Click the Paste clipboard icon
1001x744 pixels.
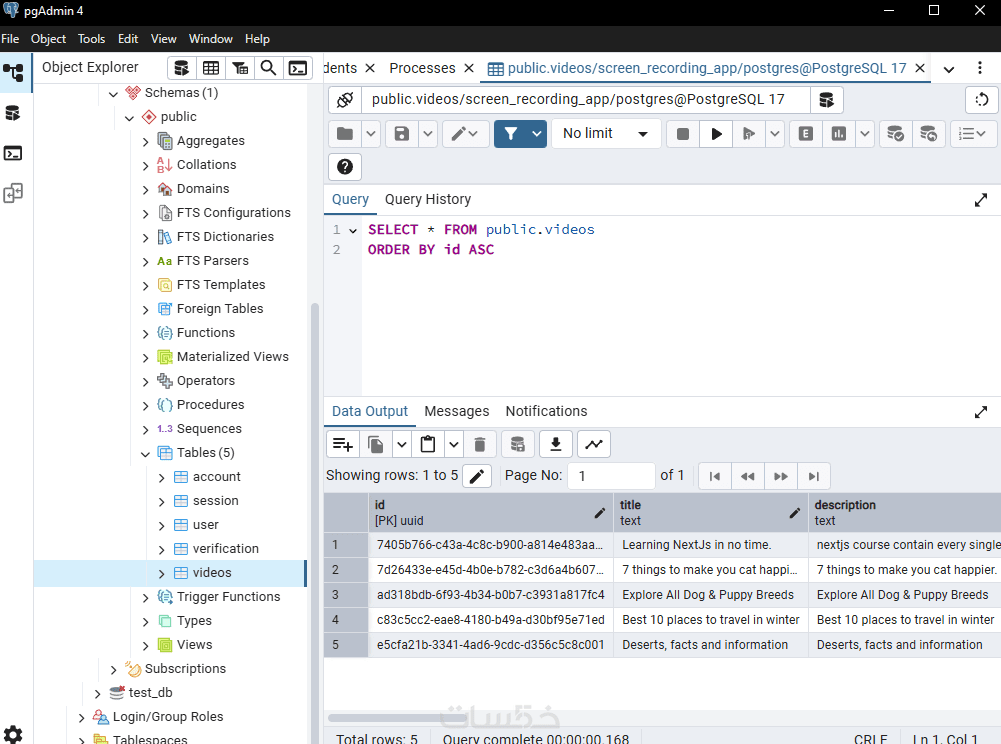[x=428, y=444]
